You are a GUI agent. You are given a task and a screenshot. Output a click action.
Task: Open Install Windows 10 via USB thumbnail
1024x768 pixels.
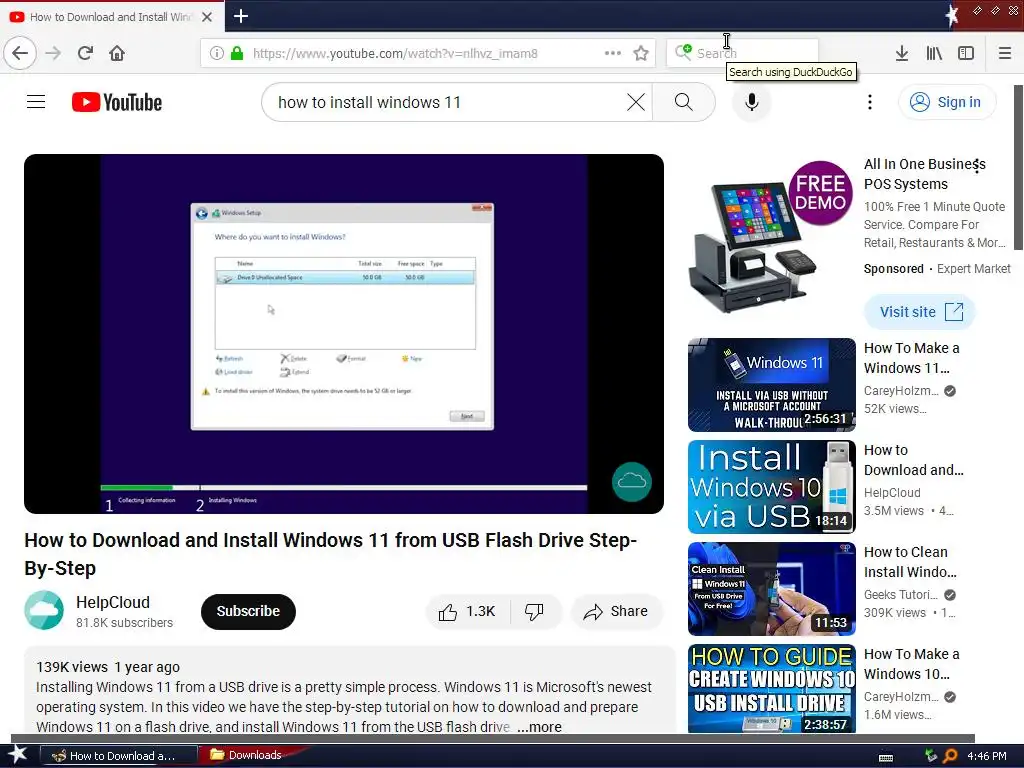pyautogui.click(x=771, y=487)
